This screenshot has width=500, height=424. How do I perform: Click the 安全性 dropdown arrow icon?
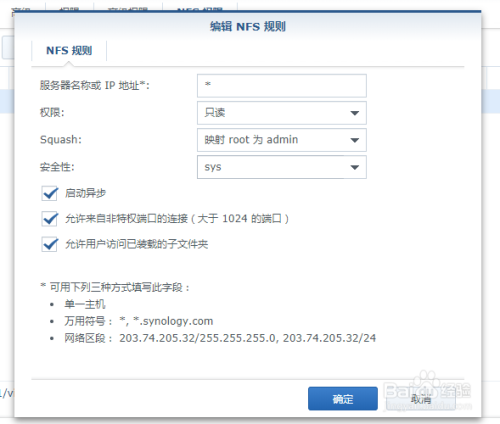[x=355, y=167]
